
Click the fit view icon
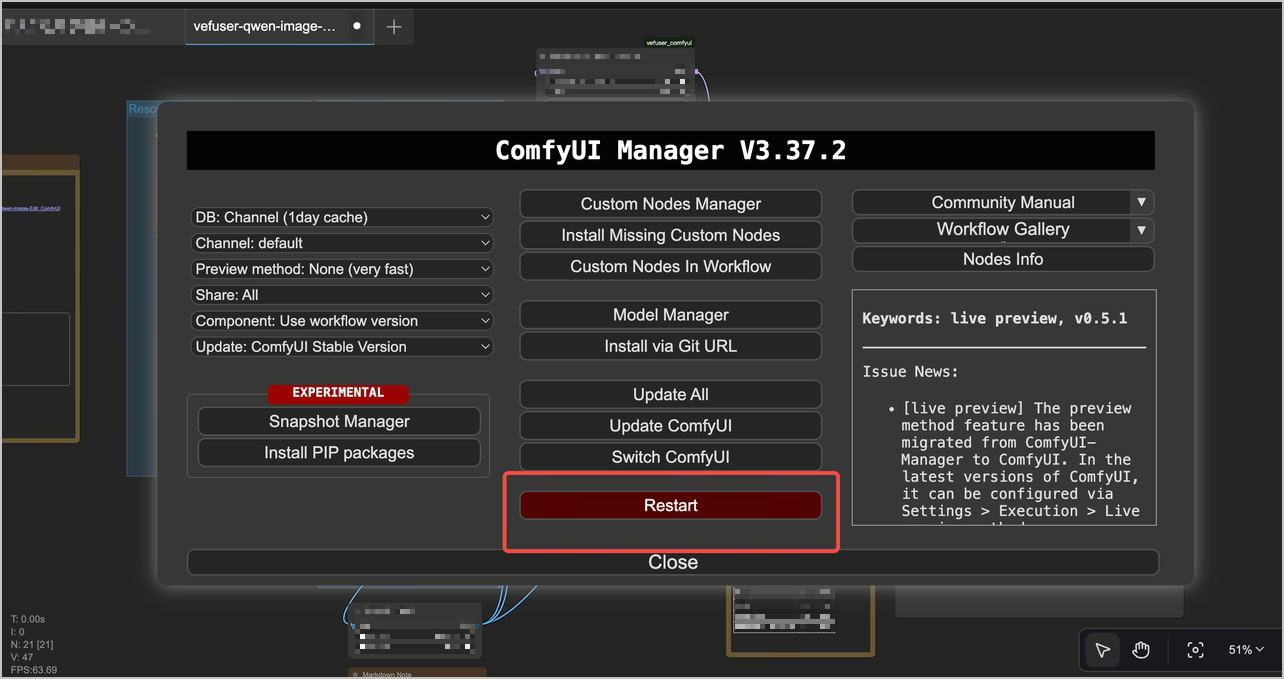coord(1195,650)
